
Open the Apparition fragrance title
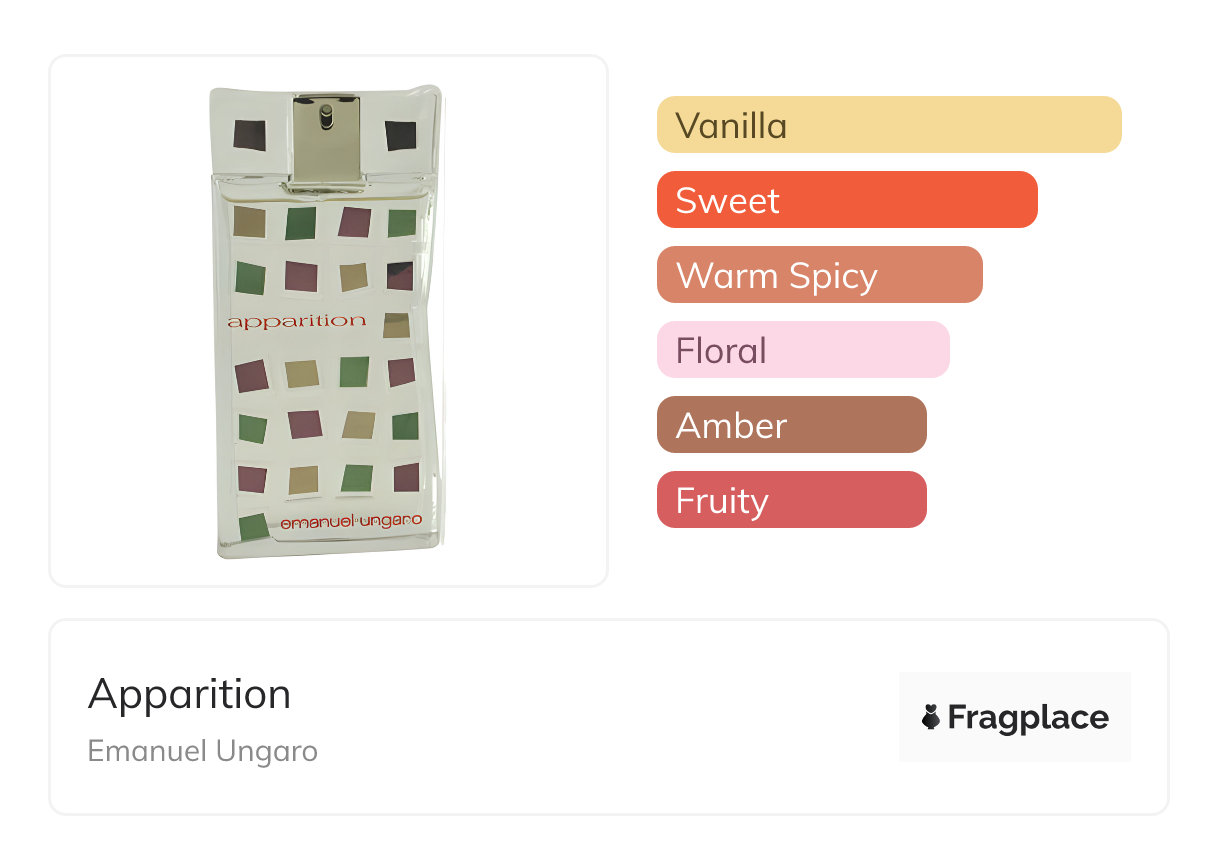point(189,694)
